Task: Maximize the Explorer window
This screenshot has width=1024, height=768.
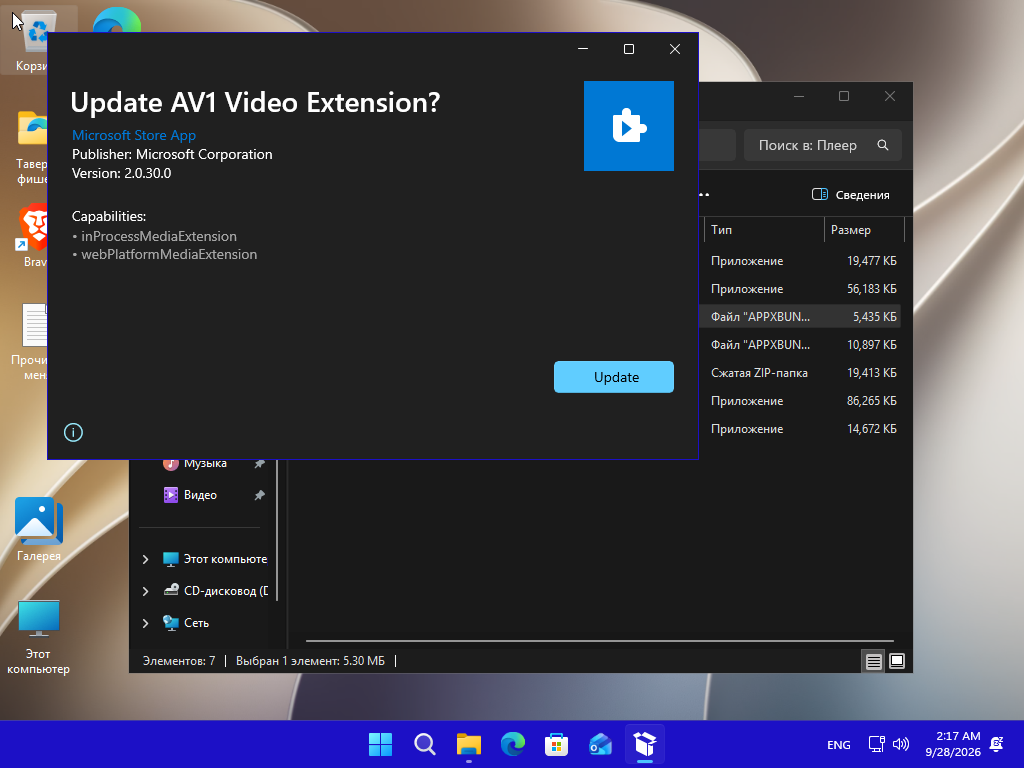Action: coord(844,97)
